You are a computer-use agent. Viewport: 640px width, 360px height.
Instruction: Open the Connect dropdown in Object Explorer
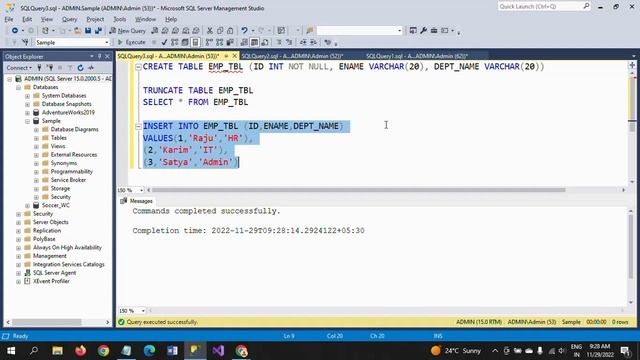[x=19, y=68]
